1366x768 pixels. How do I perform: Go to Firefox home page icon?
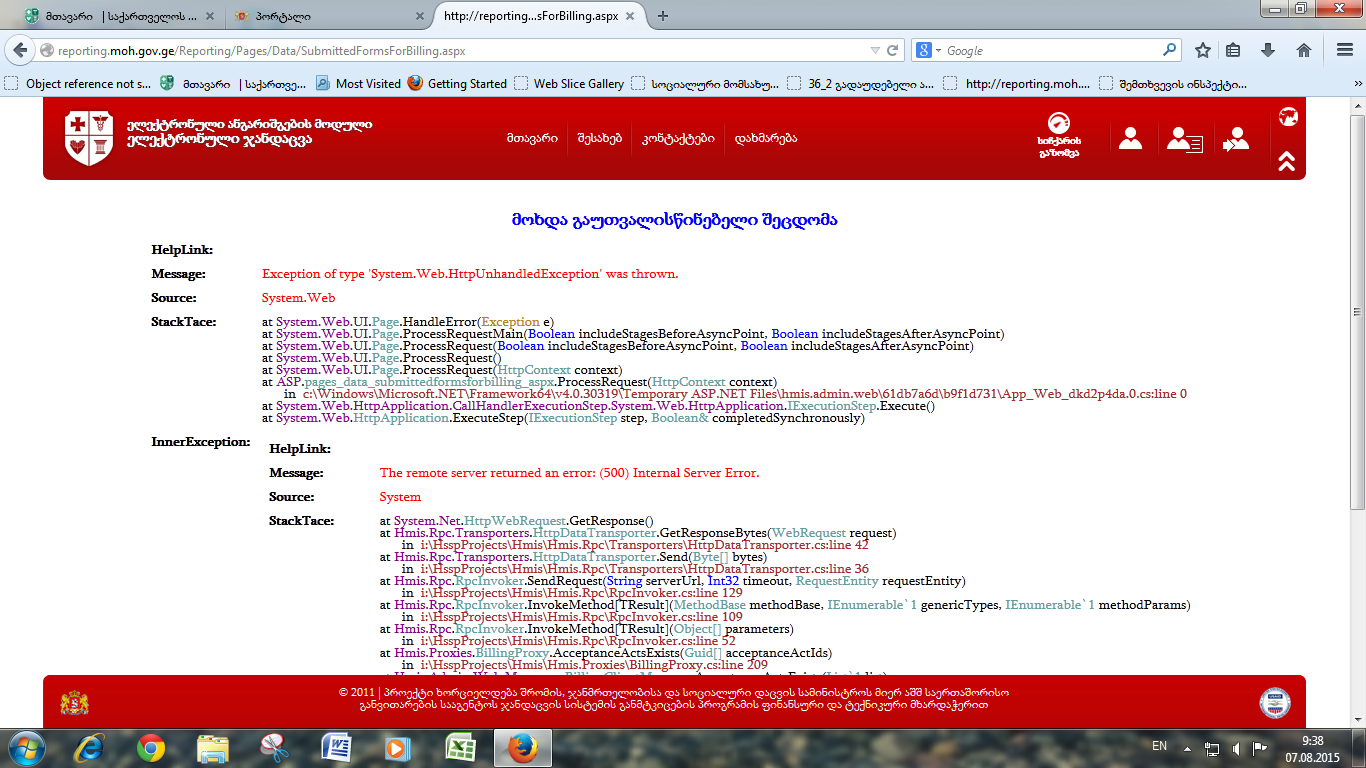coord(1304,50)
